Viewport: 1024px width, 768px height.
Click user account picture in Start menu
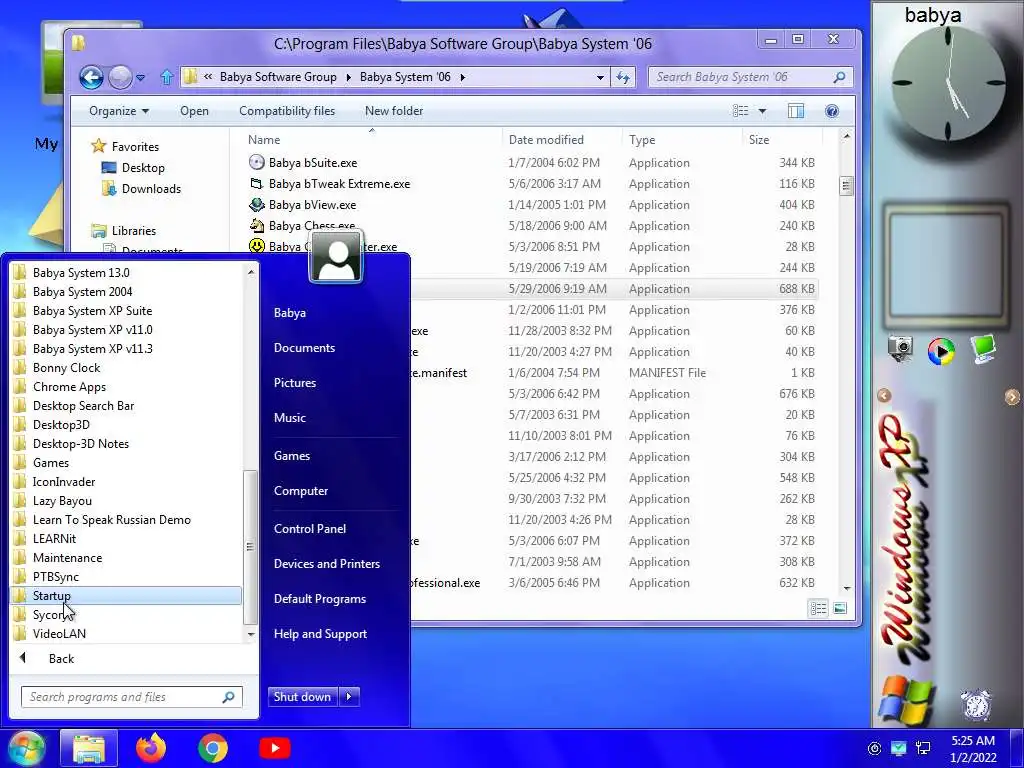point(336,257)
